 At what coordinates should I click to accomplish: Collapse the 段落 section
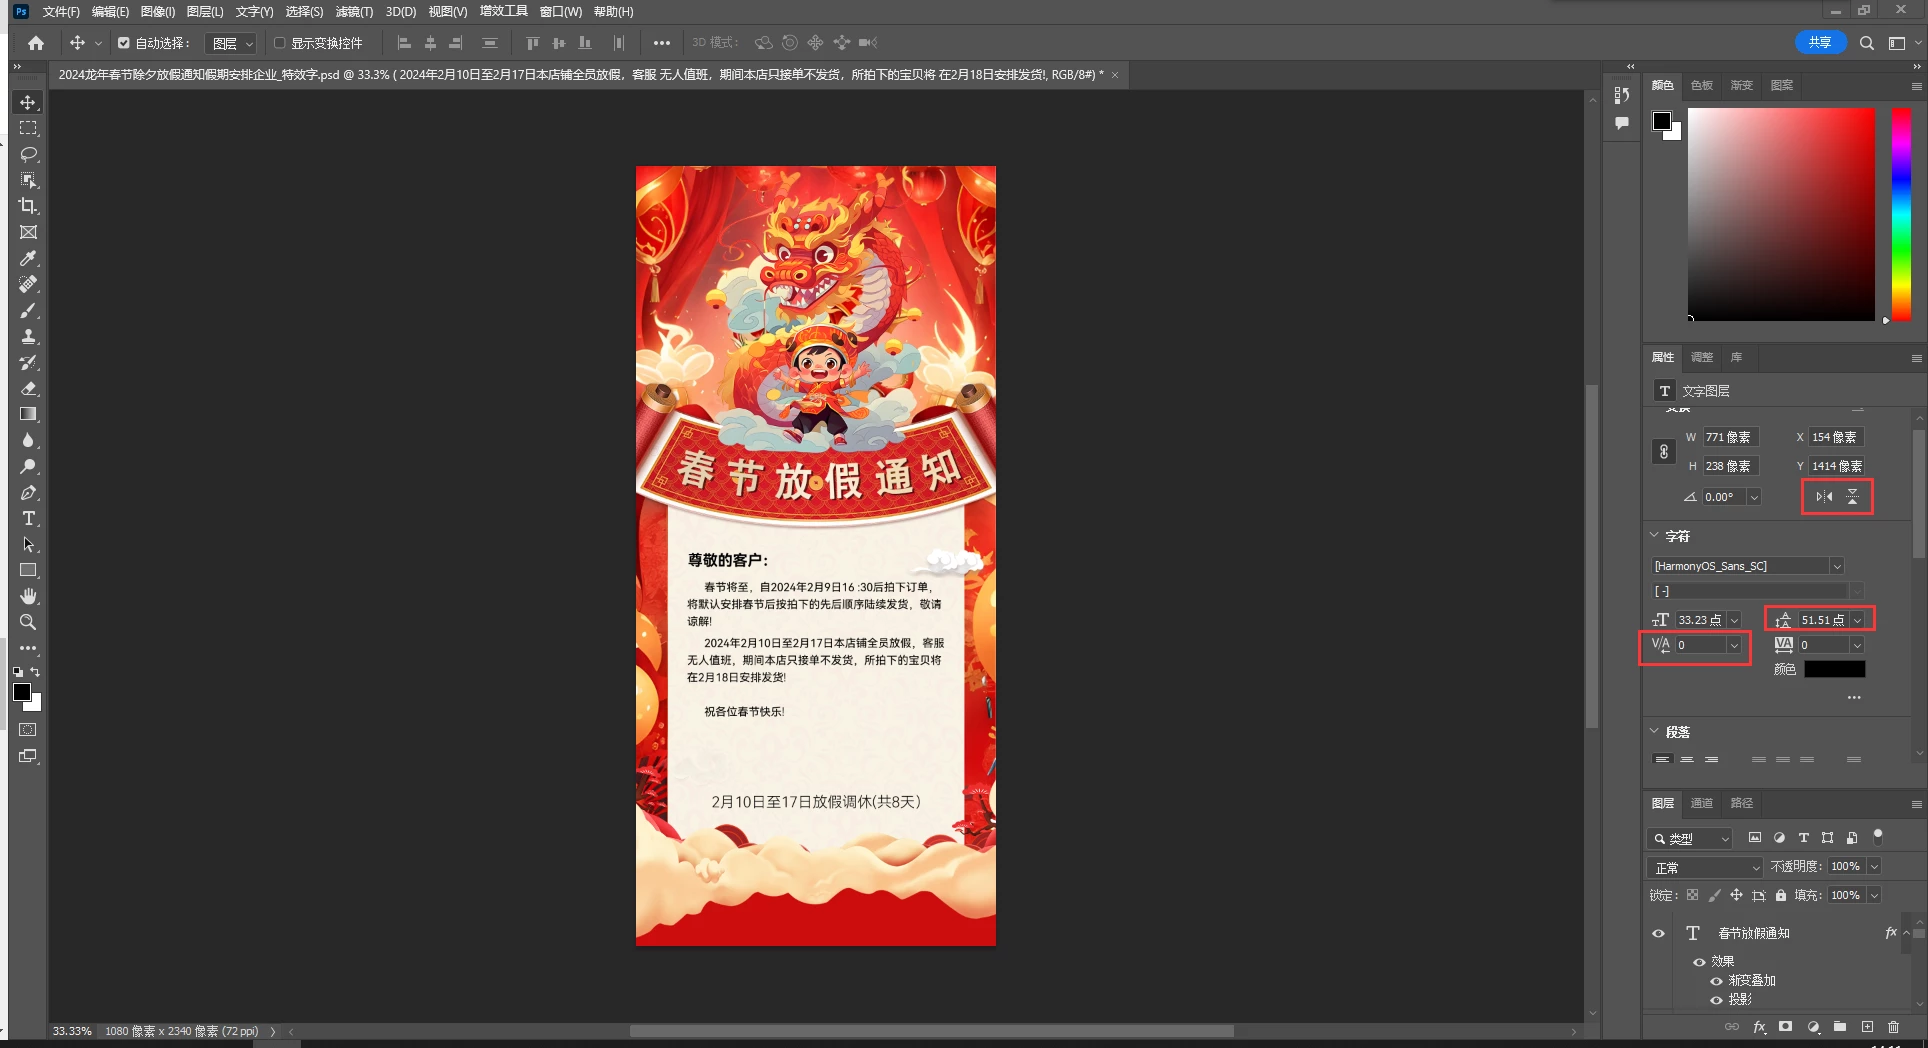click(1654, 732)
